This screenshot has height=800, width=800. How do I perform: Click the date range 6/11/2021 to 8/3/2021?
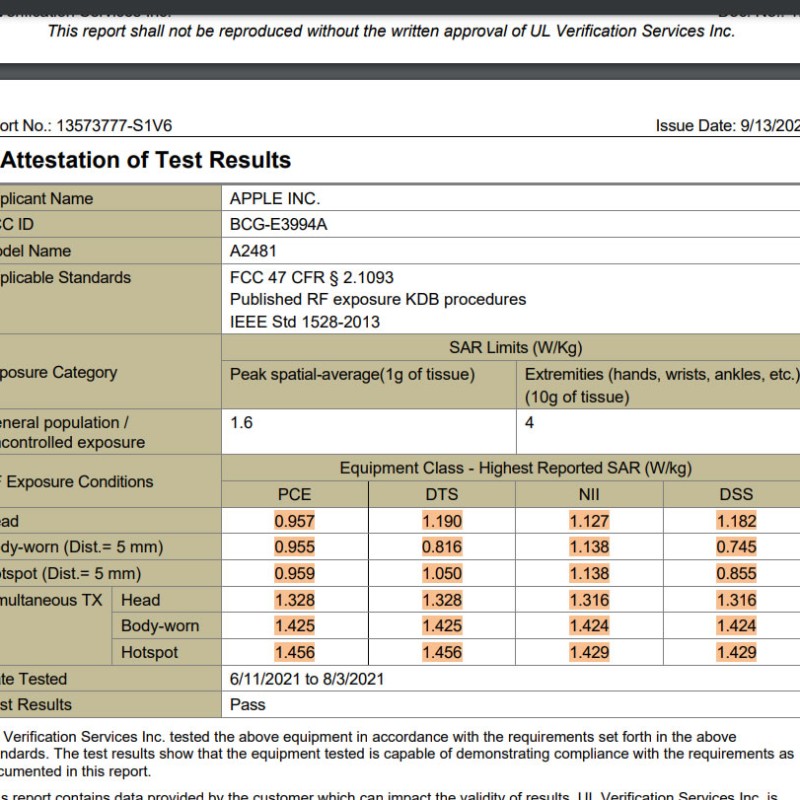[307, 678]
